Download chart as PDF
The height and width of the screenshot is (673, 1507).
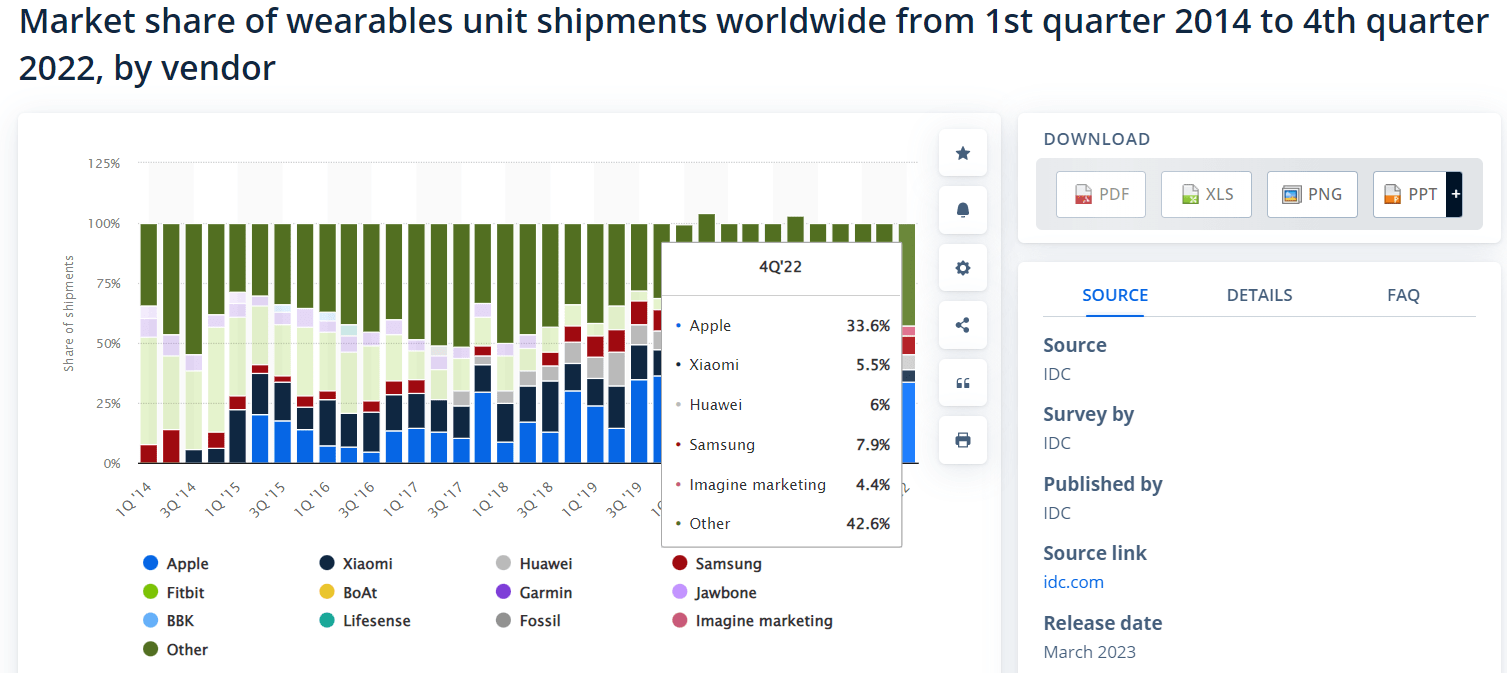[x=1101, y=194]
